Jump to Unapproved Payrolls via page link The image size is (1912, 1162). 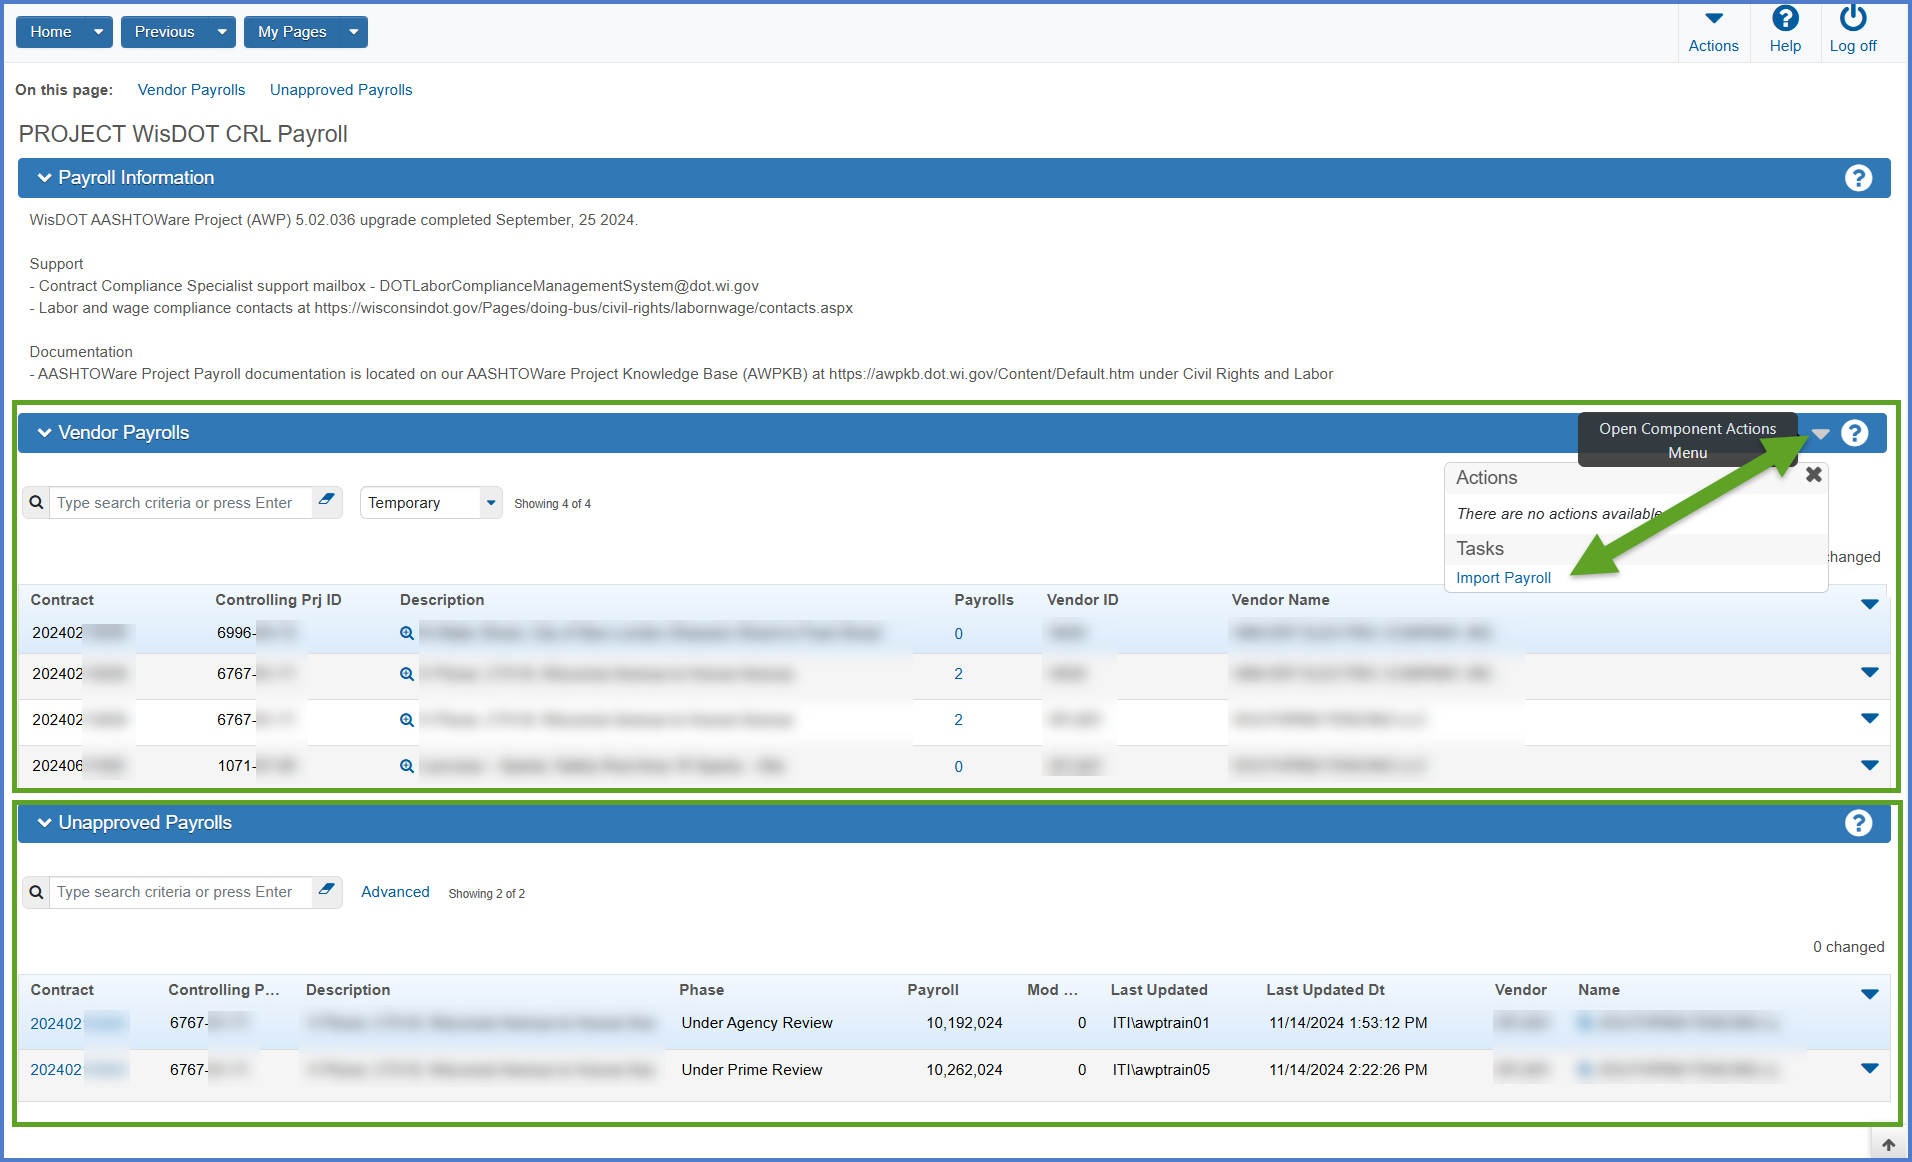pyautogui.click(x=341, y=90)
